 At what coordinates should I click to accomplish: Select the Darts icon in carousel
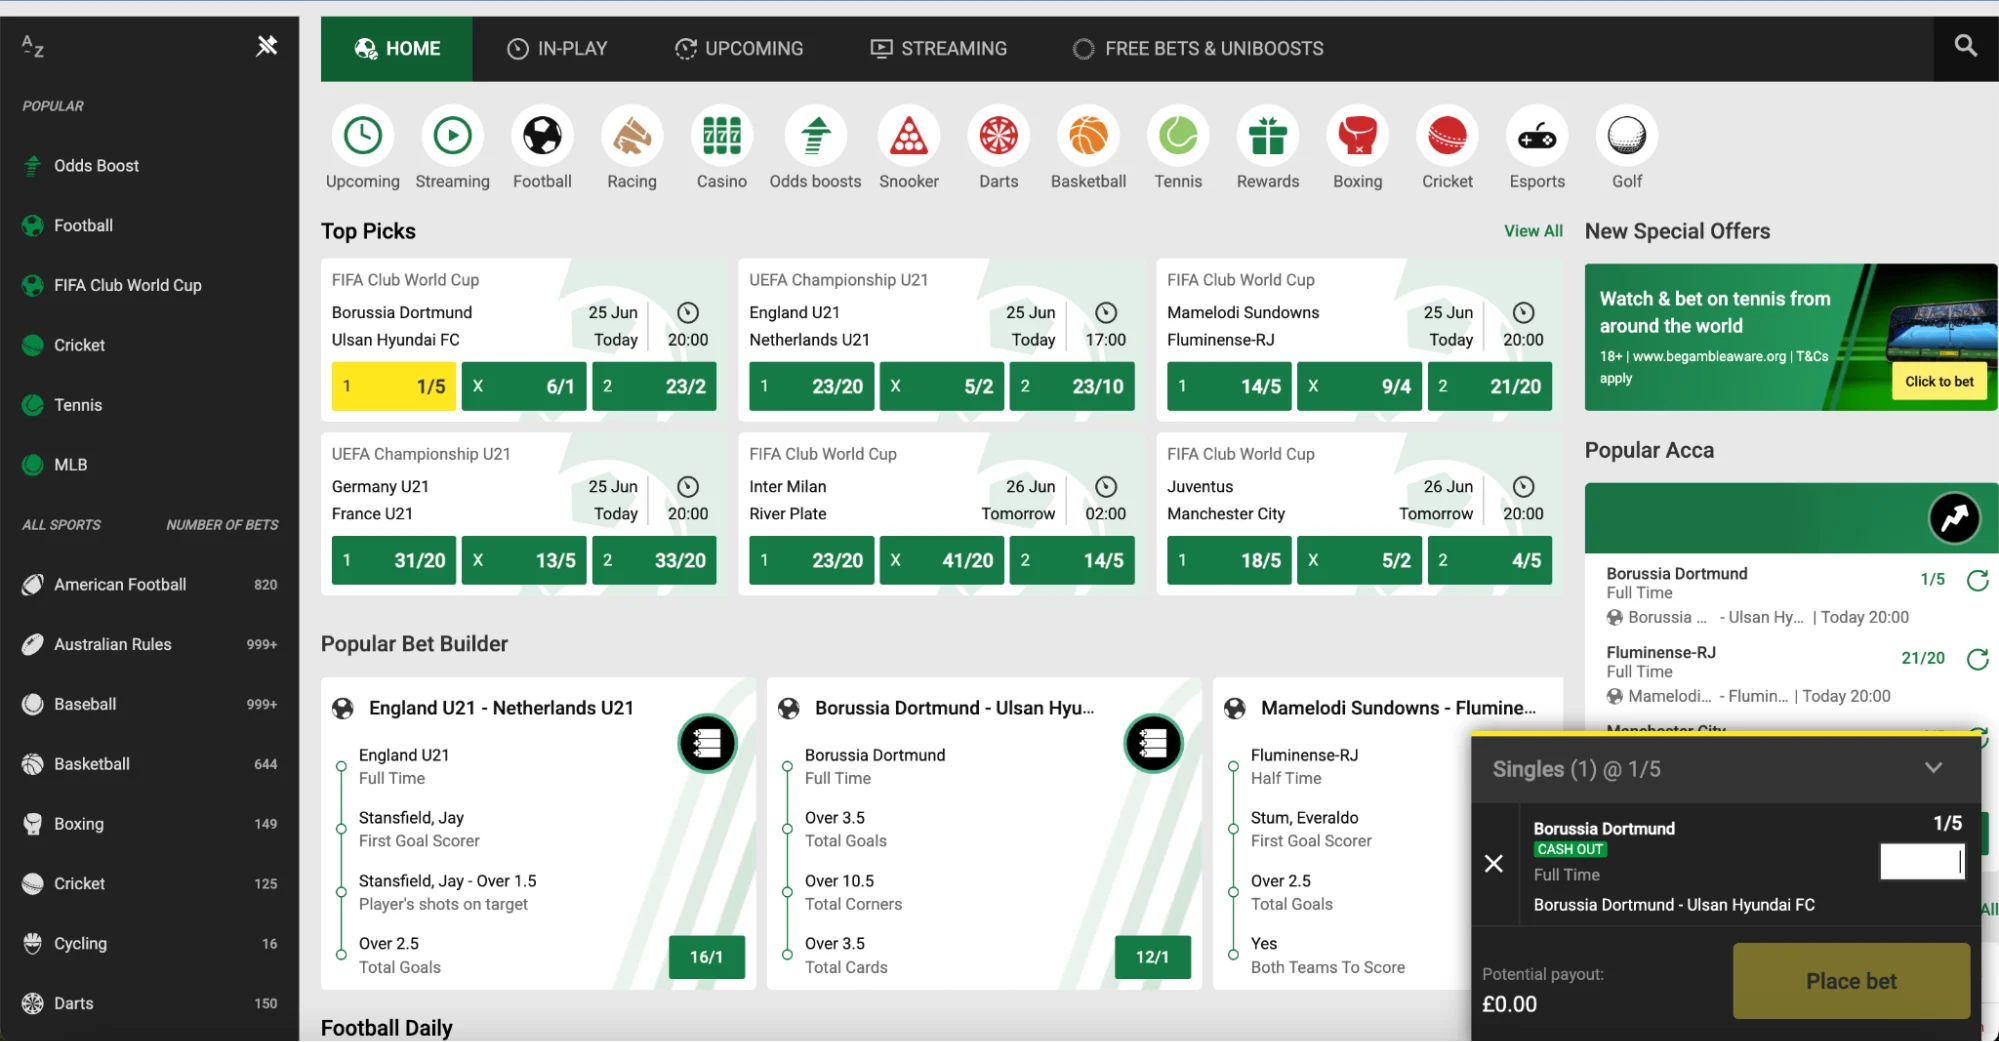click(x=998, y=137)
